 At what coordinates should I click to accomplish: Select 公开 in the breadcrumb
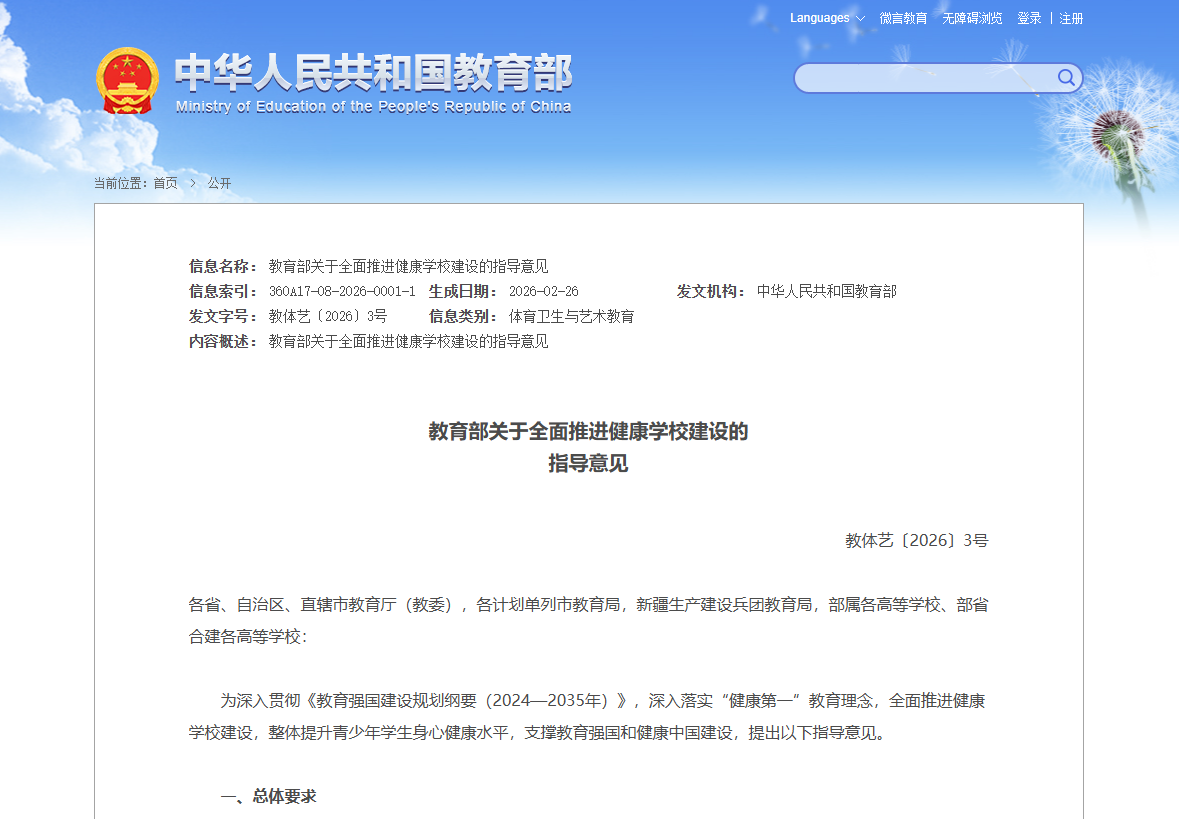coord(219,183)
